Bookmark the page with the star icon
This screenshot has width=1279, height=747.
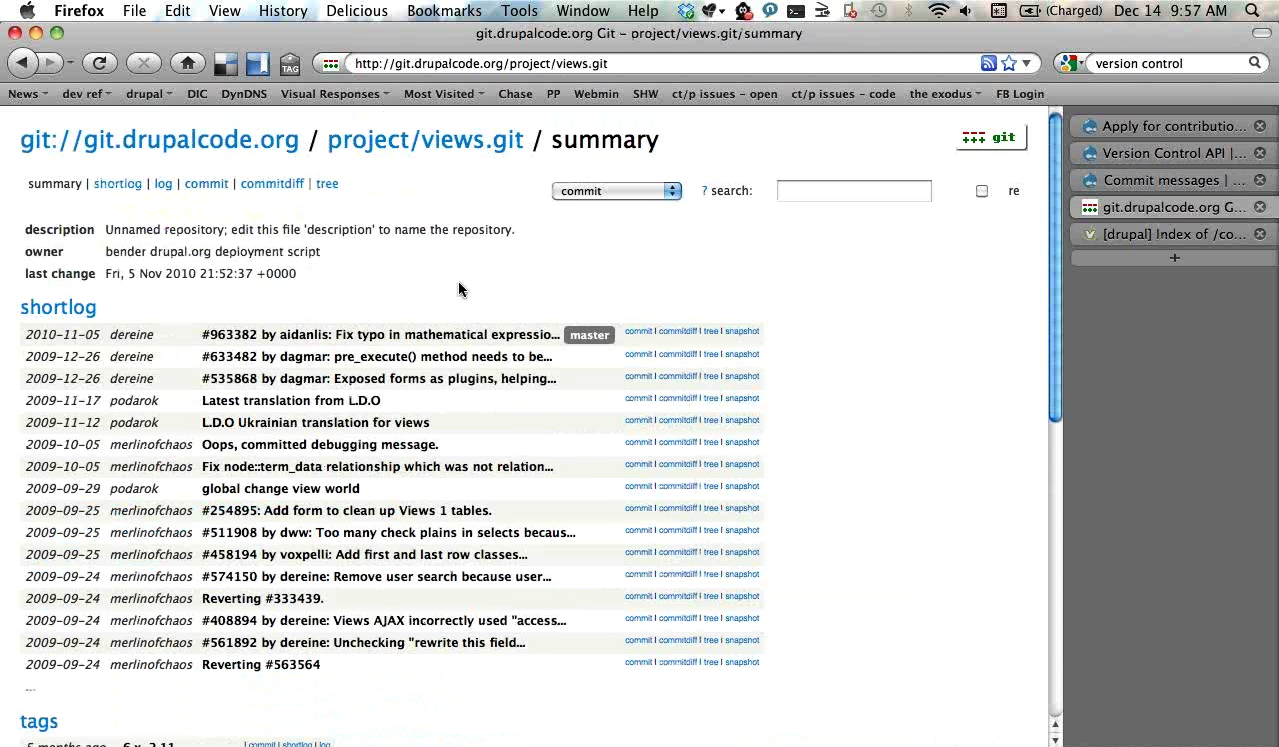(1009, 63)
